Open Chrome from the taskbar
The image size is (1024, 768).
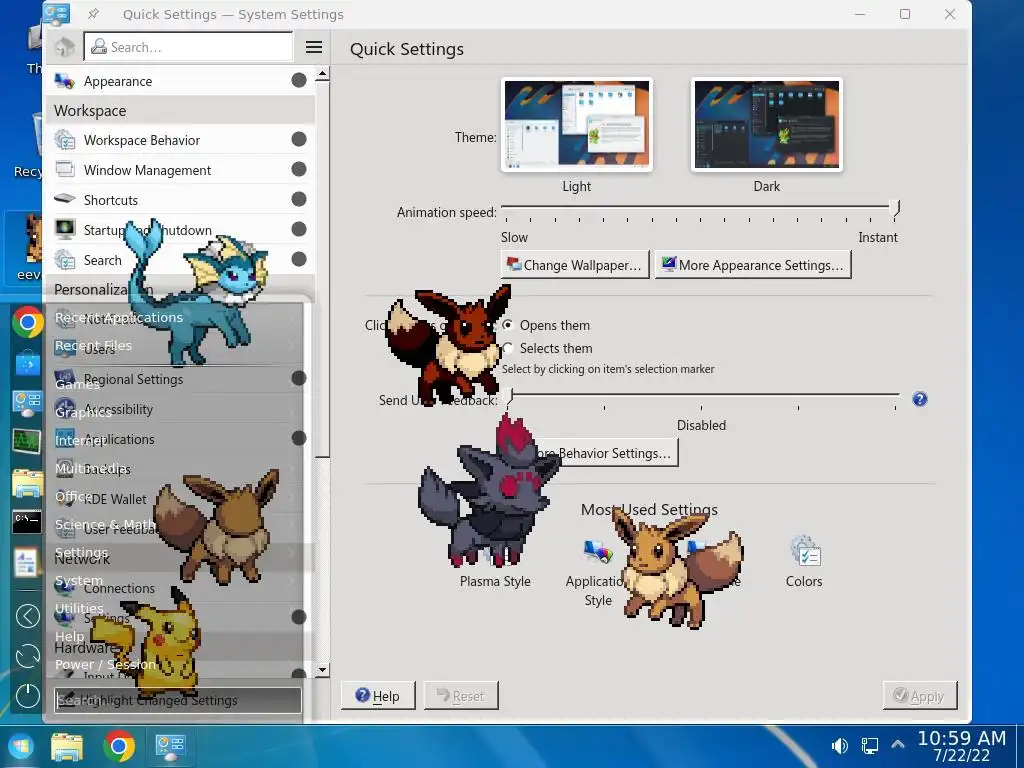pyautogui.click(x=119, y=746)
